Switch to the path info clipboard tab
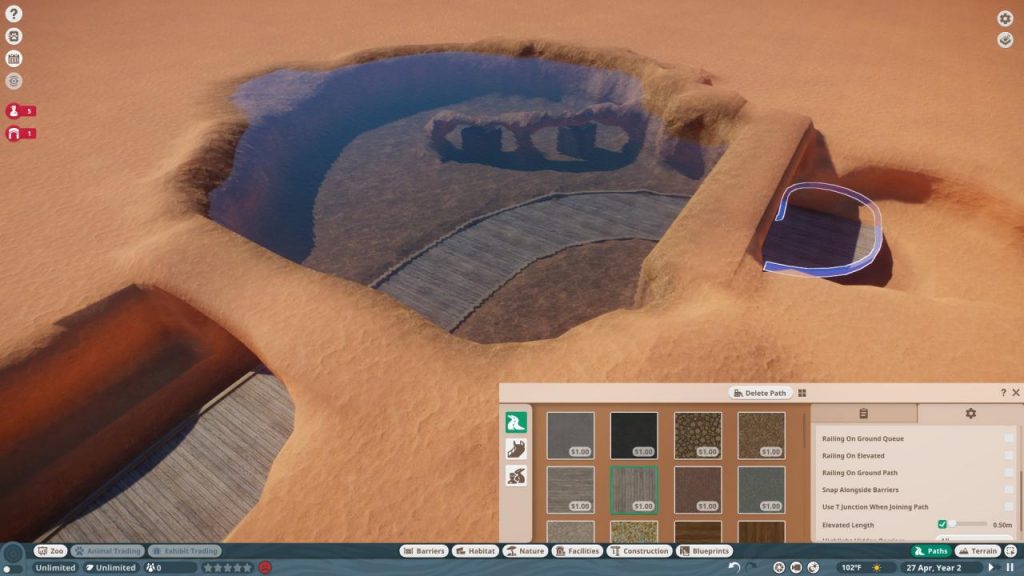This screenshot has height=576, width=1024. pyautogui.click(x=864, y=413)
